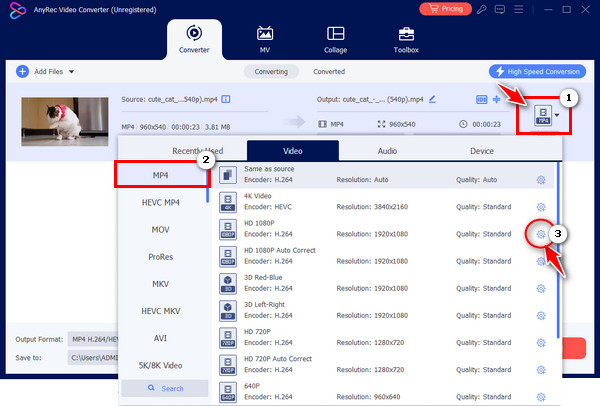The image size is (600, 406).
Task: Open settings gear for 3D Left-Right
Action: (x=541, y=316)
